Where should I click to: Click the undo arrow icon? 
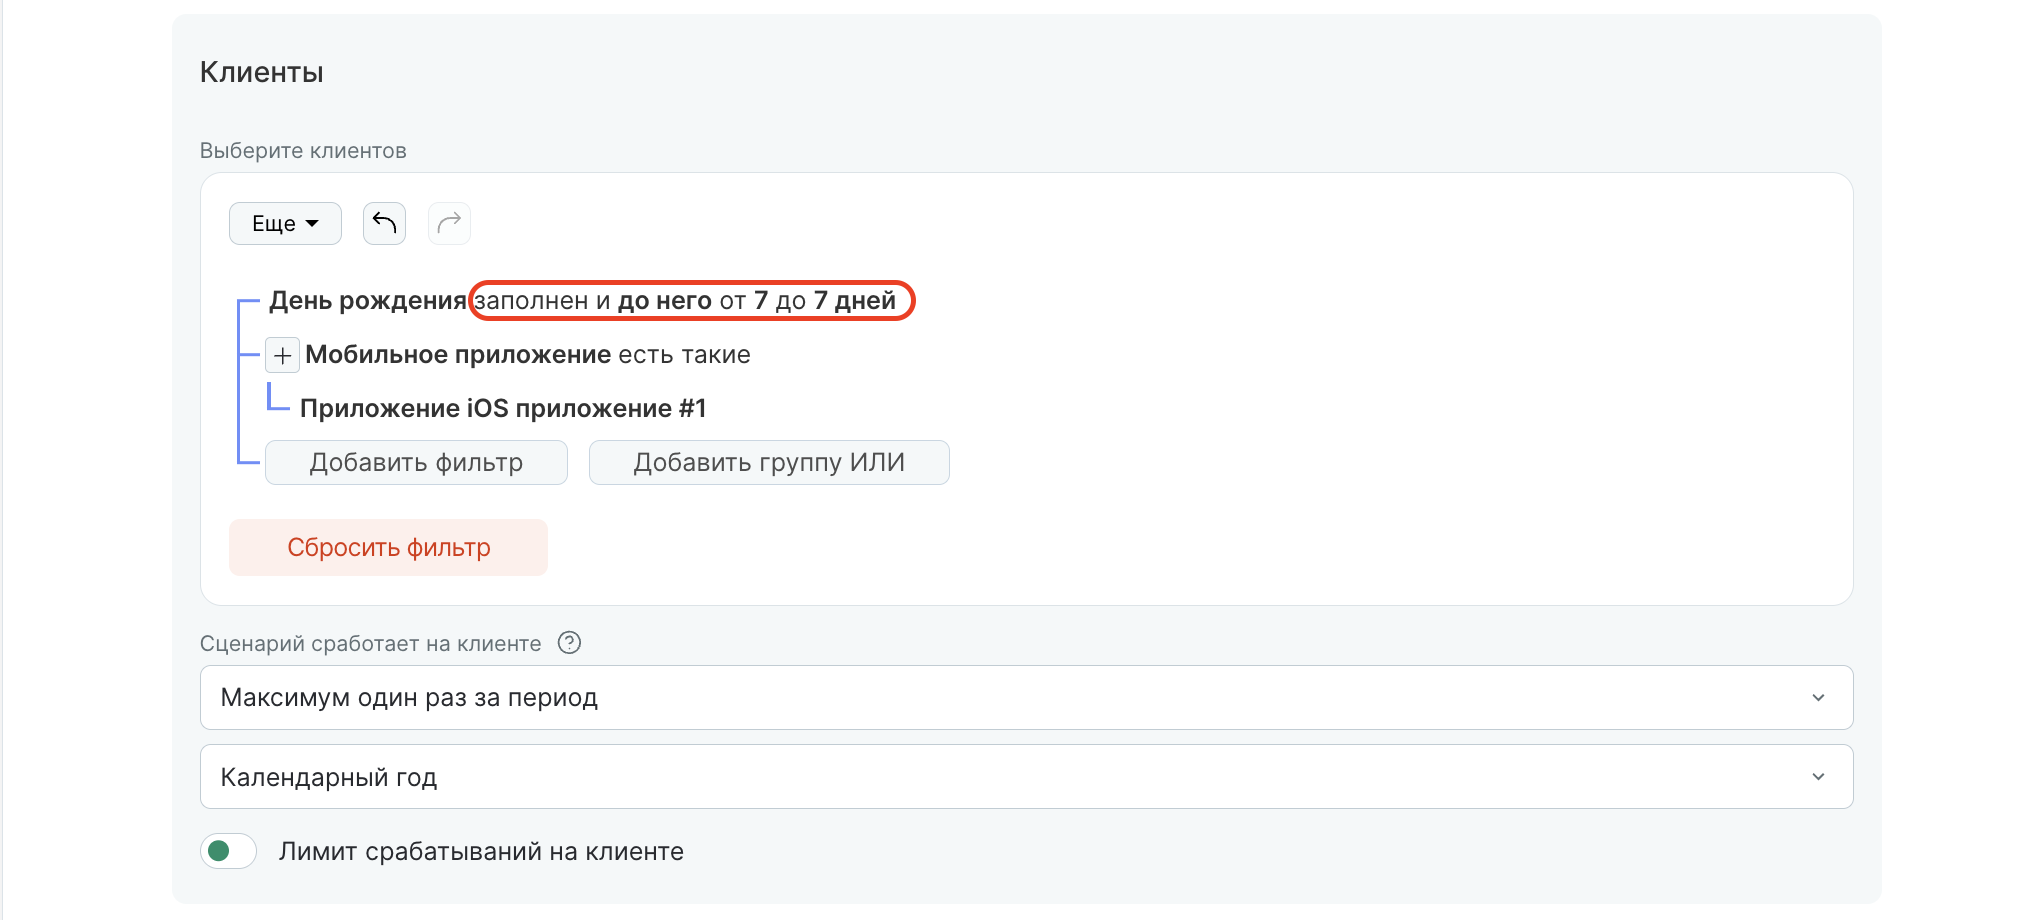point(384,223)
